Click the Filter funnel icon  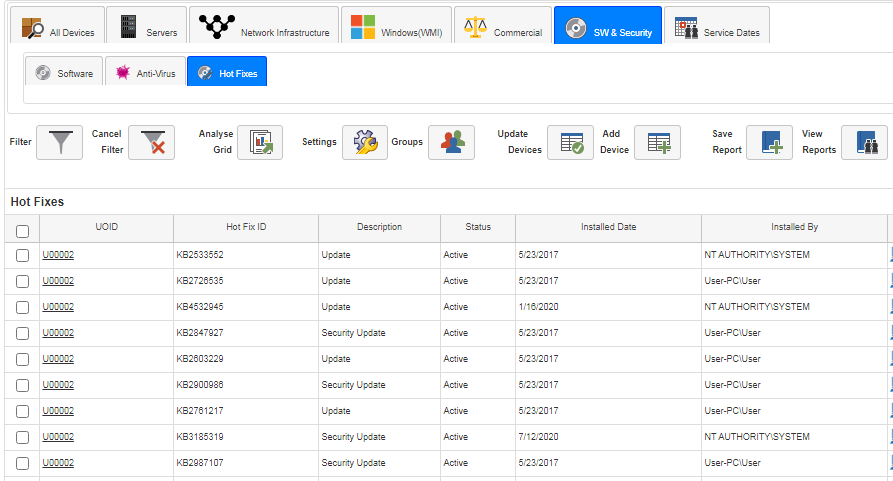(60, 142)
